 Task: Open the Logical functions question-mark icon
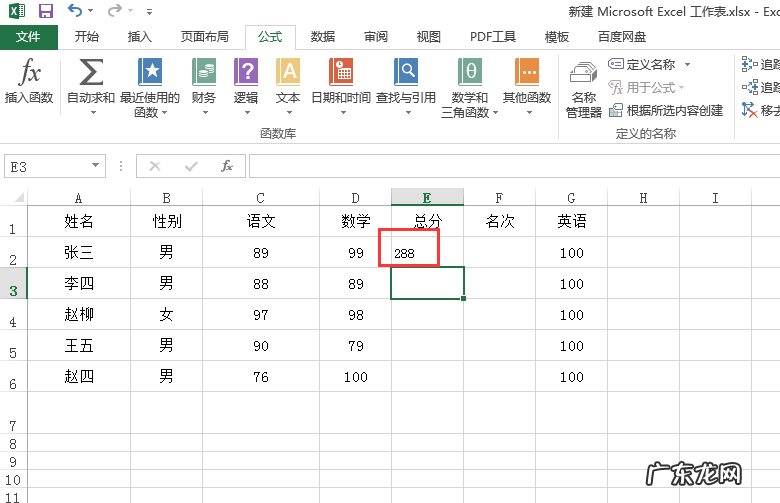(246, 72)
